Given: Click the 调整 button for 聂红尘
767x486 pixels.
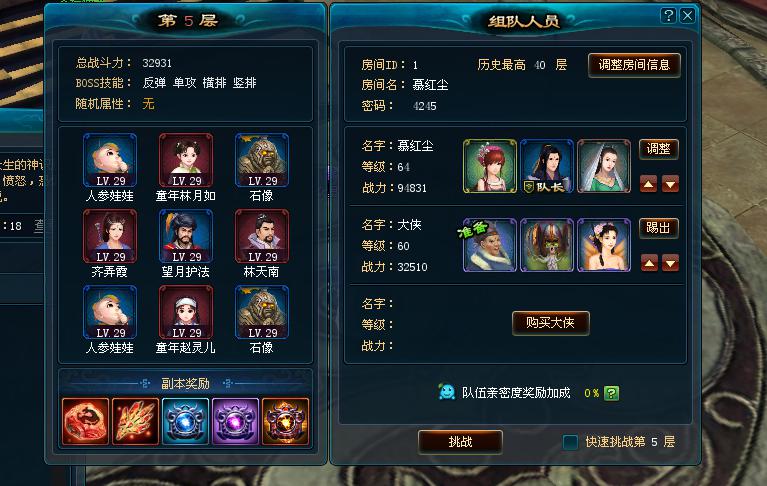Looking at the screenshot, I should coord(658,149).
